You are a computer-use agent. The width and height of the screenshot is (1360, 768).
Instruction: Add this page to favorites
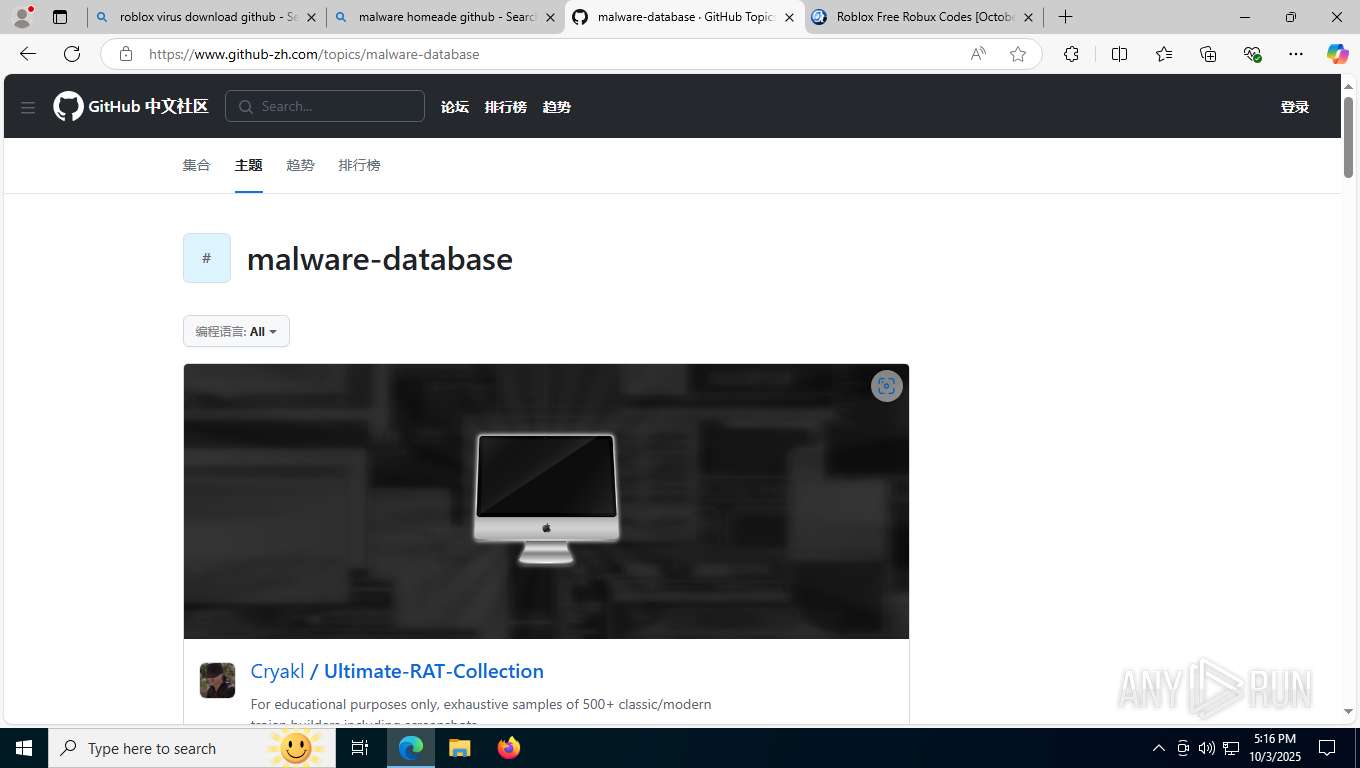pos(1018,54)
